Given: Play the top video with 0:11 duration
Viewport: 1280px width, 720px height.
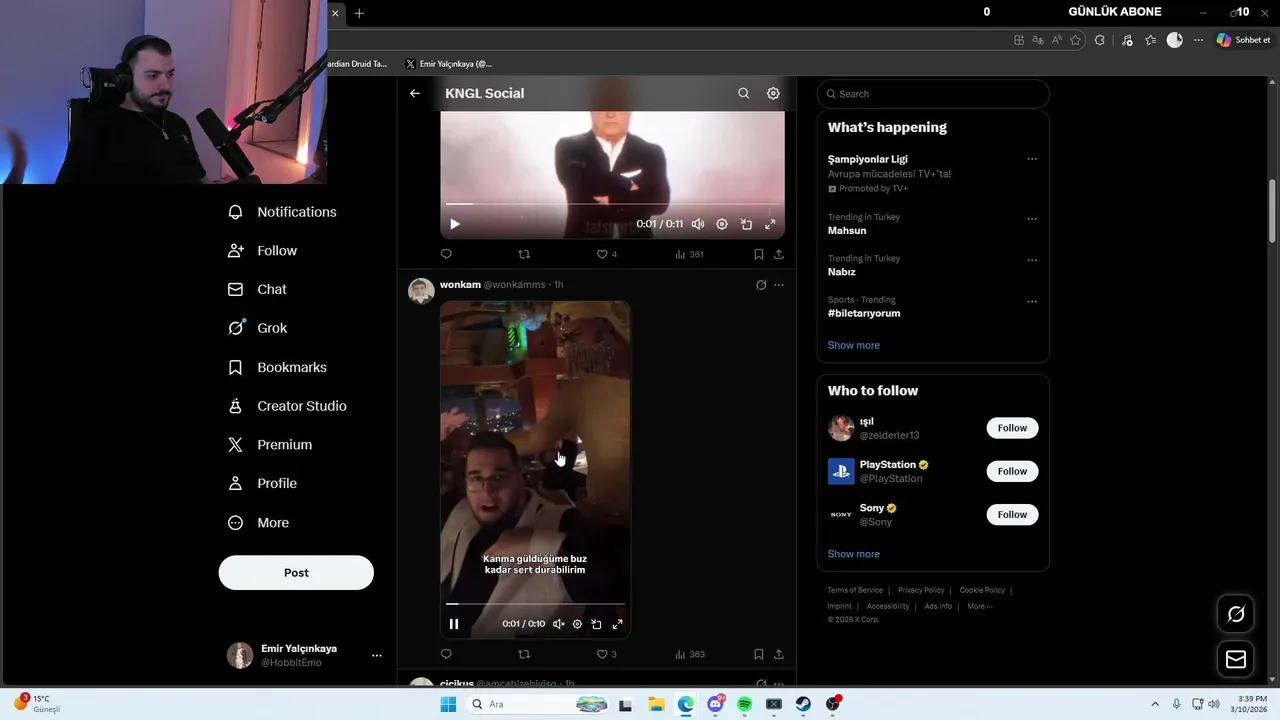Looking at the screenshot, I should click(x=454, y=224).
